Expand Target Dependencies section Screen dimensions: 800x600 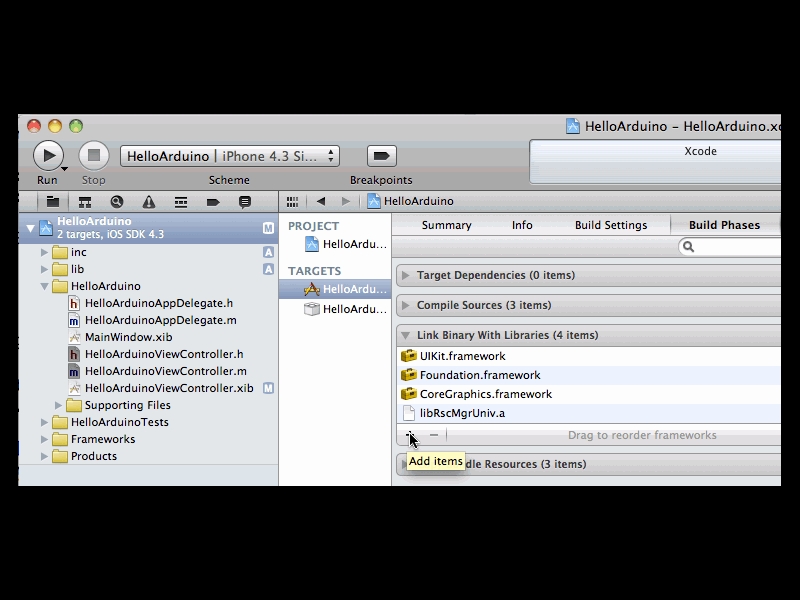(x=406, y=276)
